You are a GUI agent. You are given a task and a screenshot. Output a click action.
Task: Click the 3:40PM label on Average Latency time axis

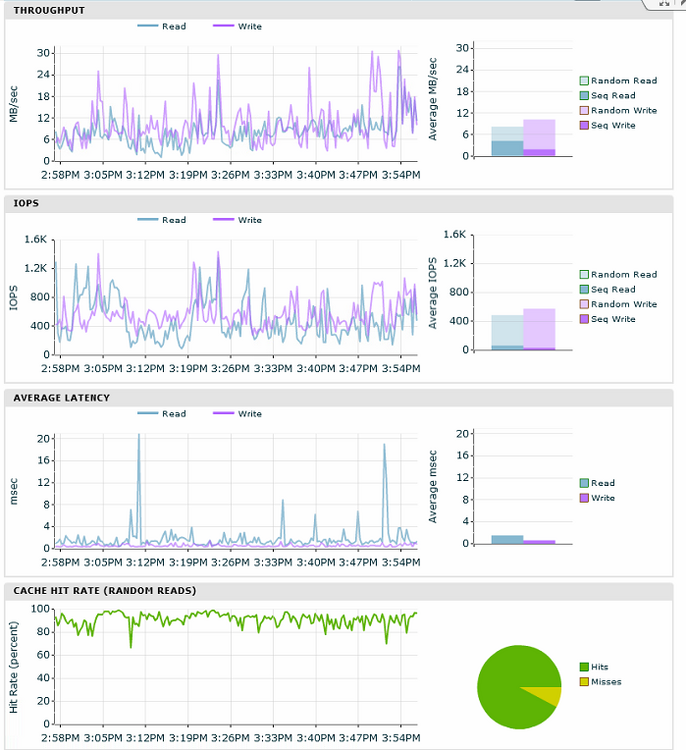316,562
